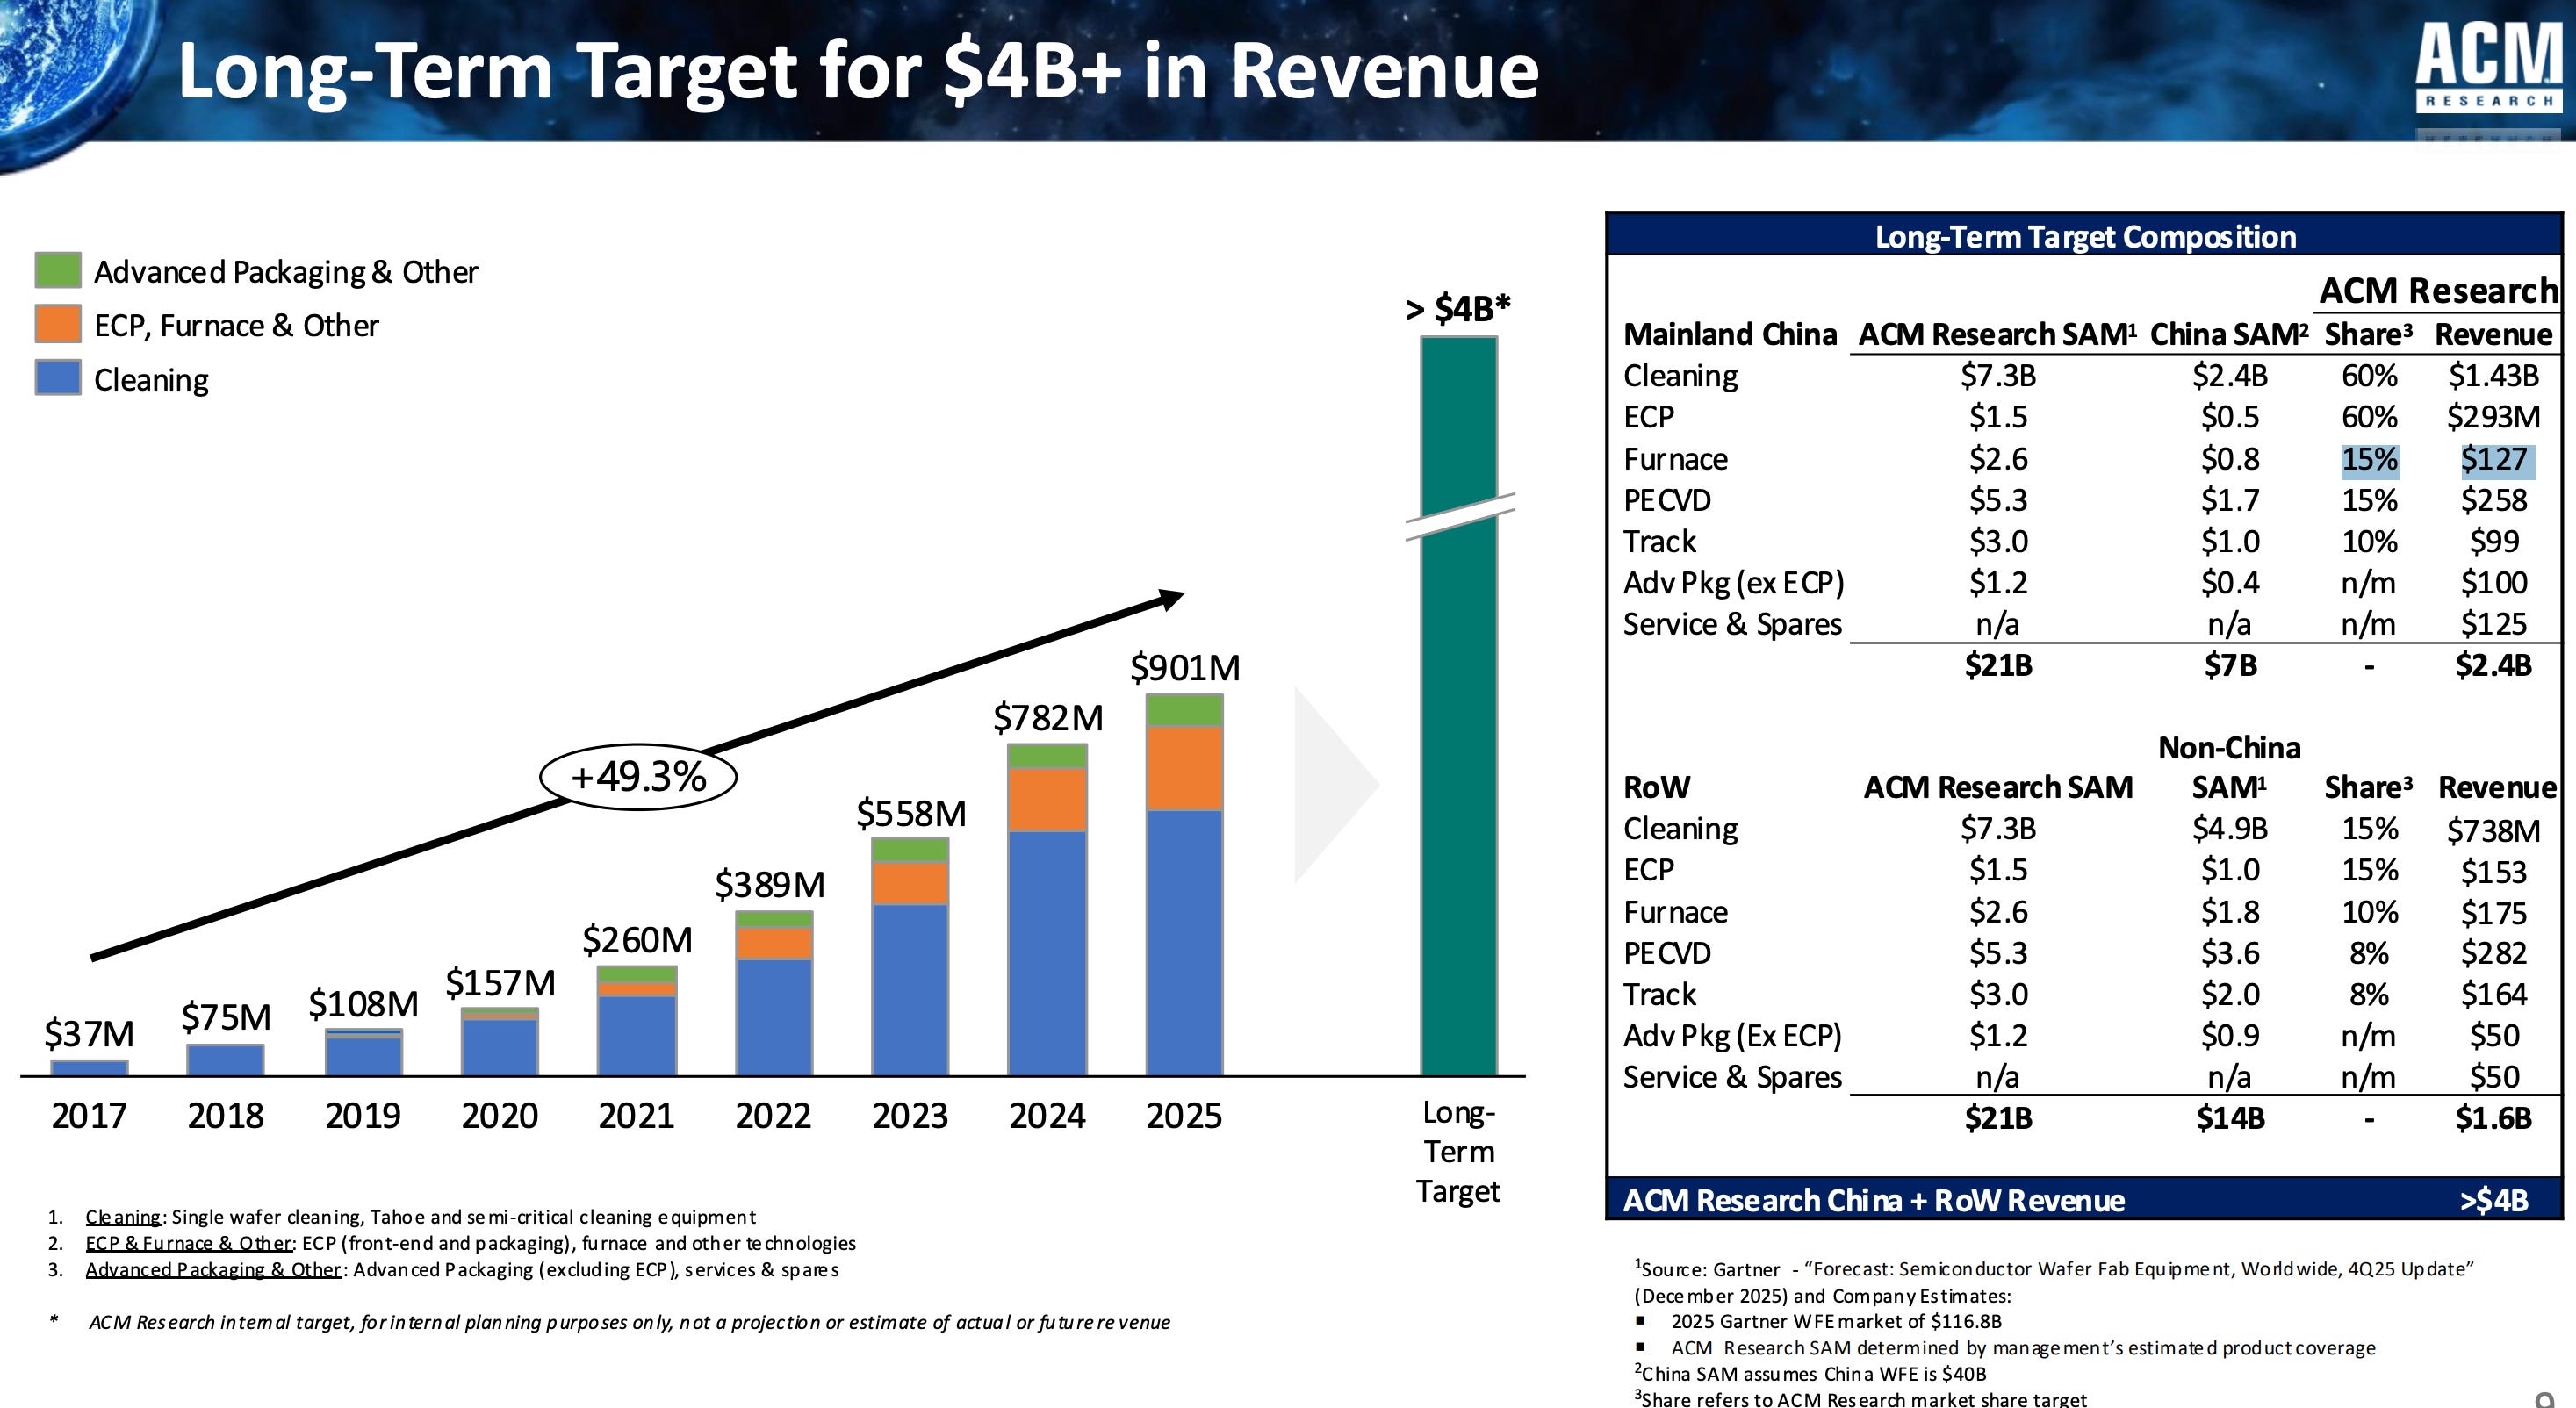Click the $1.6B RoW total revenue
Screen dimensions: 2576x1408
(2494, 1118)
